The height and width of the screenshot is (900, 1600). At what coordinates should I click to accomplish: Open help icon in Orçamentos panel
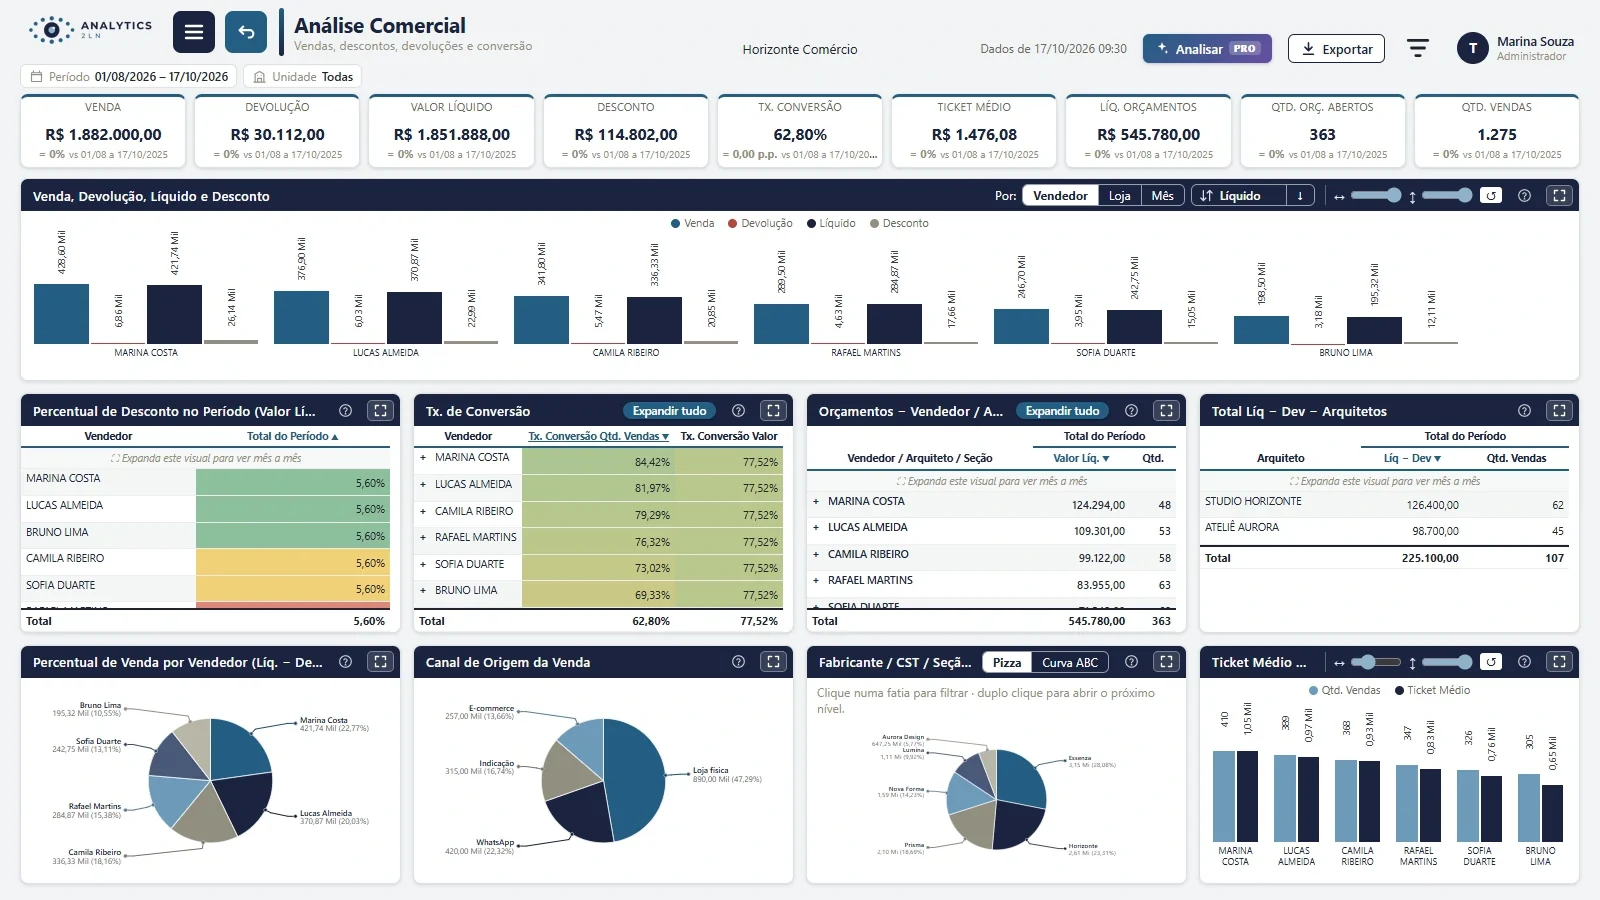pyautogui.click(x=1131, y=411)
